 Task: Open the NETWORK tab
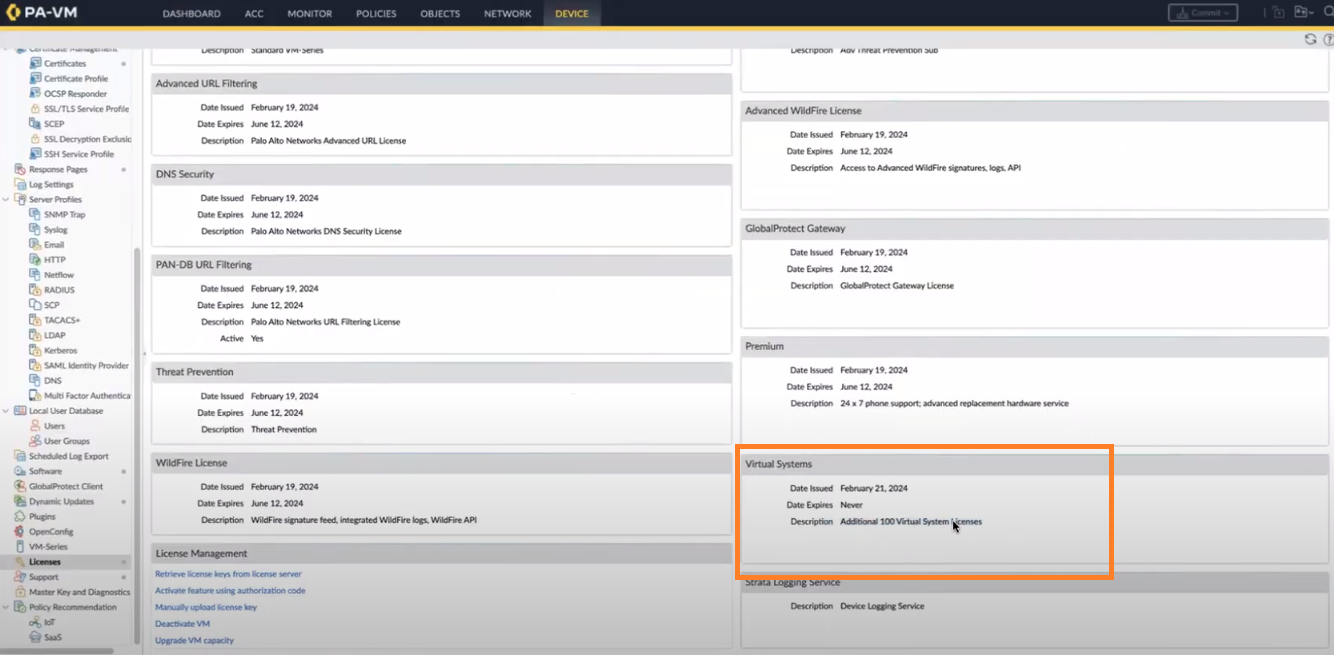(507, 14)
